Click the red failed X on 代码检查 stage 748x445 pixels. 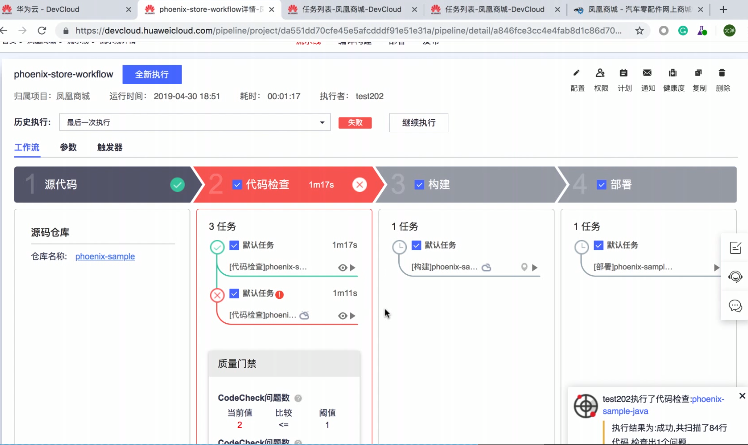360,185
